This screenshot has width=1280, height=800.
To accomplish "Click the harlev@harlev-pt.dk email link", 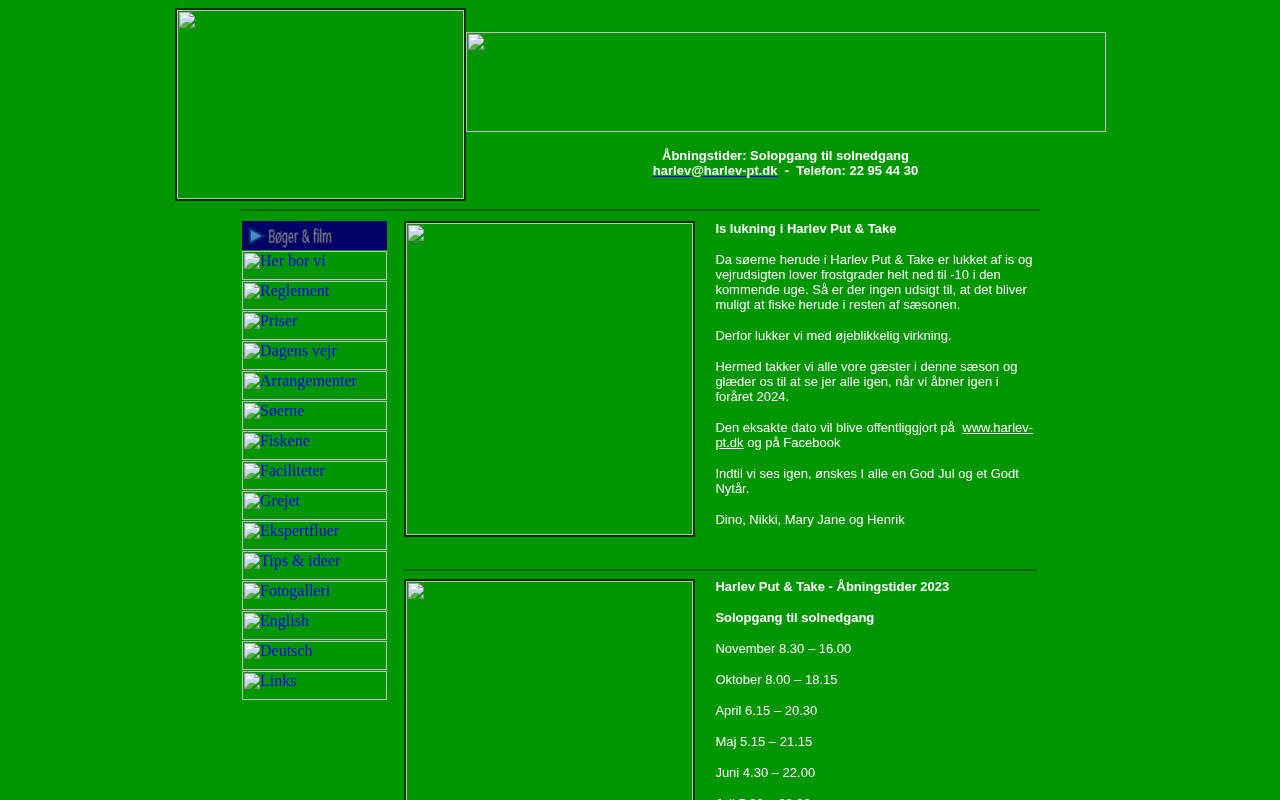I will point(715,171).
